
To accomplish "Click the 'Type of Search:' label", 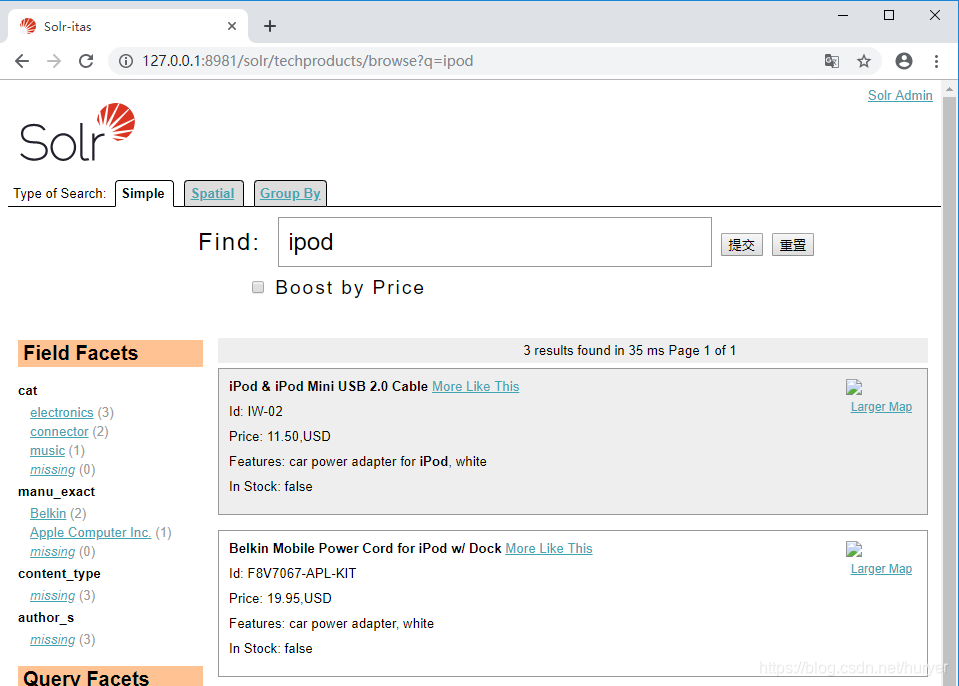I will [59, 194].
